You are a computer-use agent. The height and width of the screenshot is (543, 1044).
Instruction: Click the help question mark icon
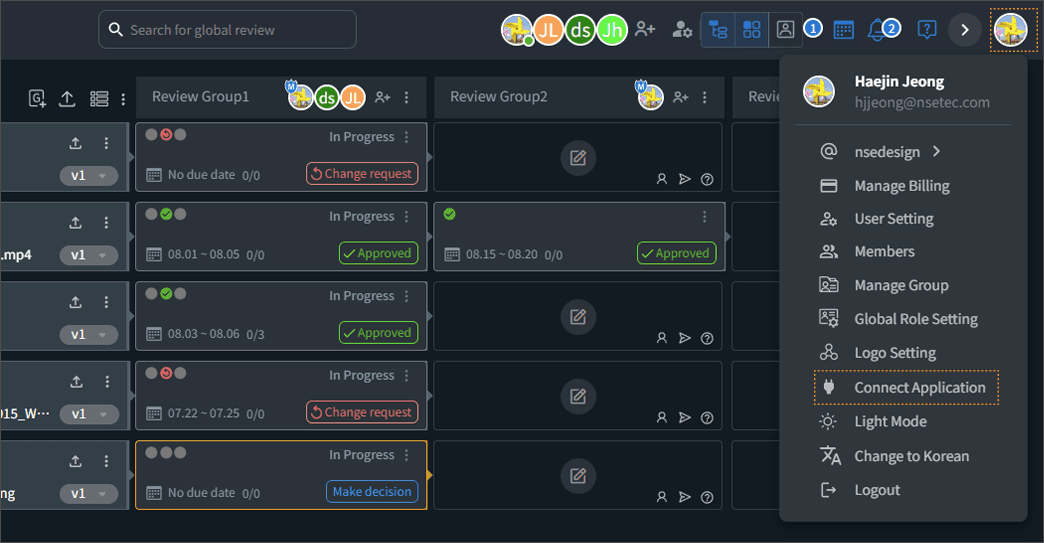tap(927, 30)
